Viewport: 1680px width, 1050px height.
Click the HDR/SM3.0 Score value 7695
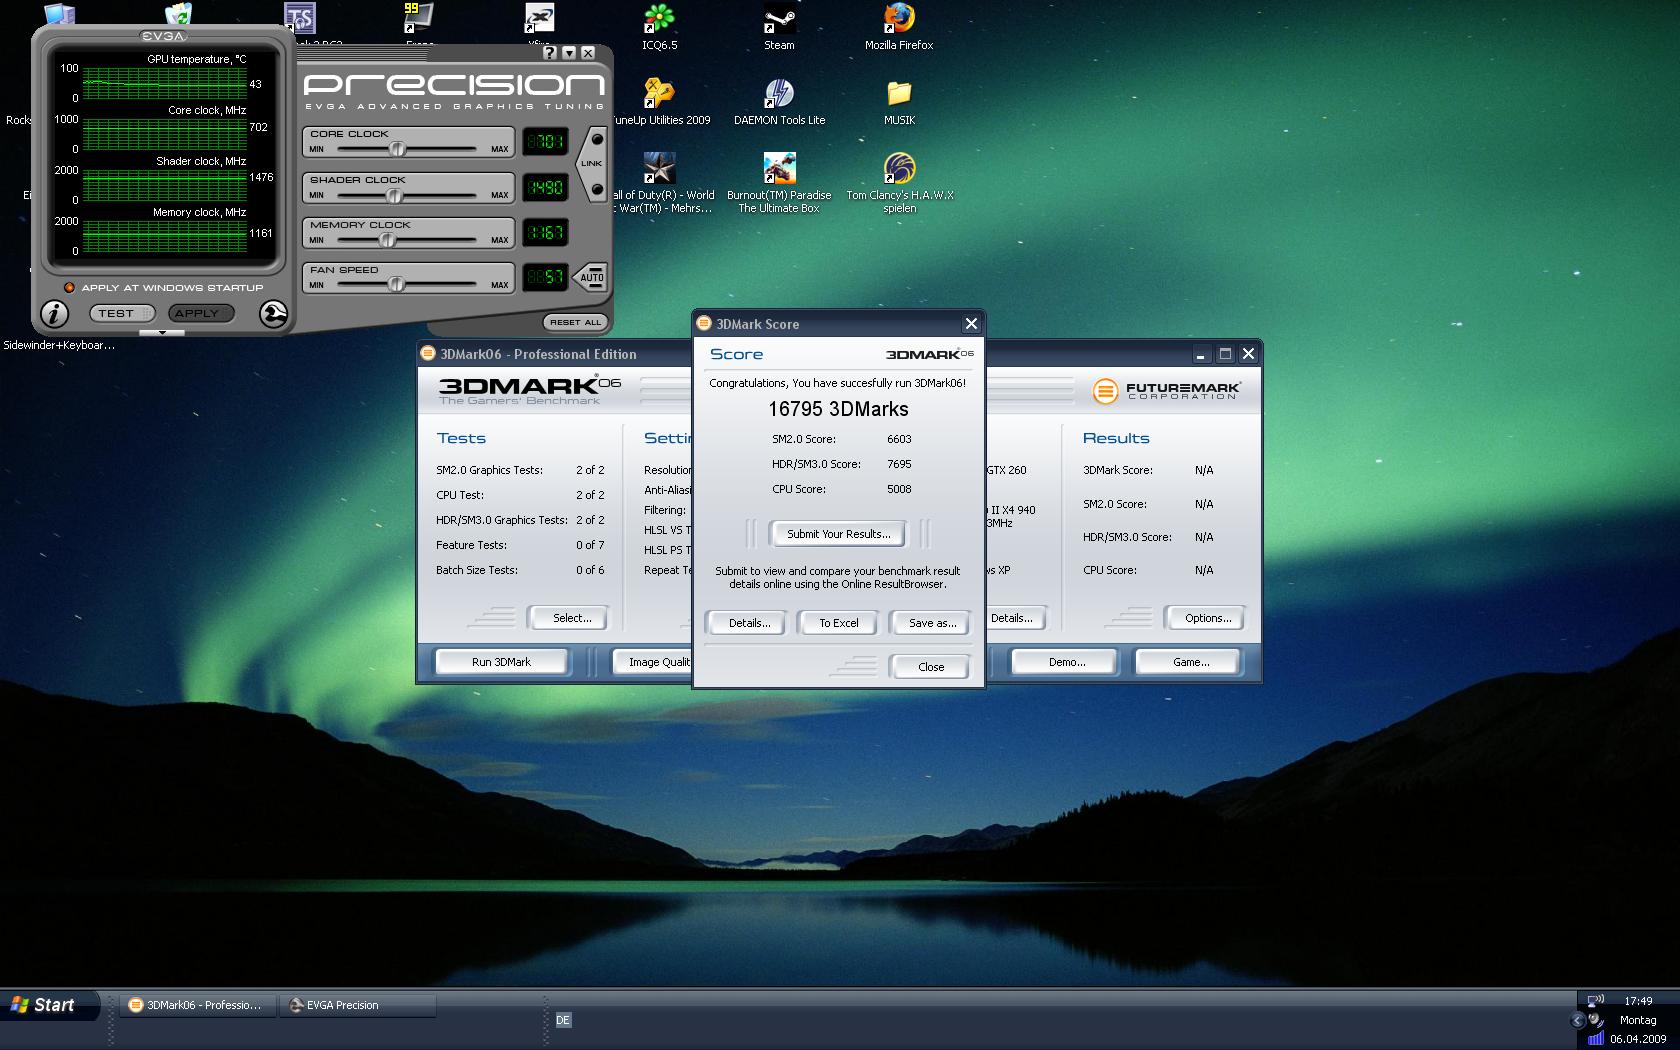(x=899, y=464)
